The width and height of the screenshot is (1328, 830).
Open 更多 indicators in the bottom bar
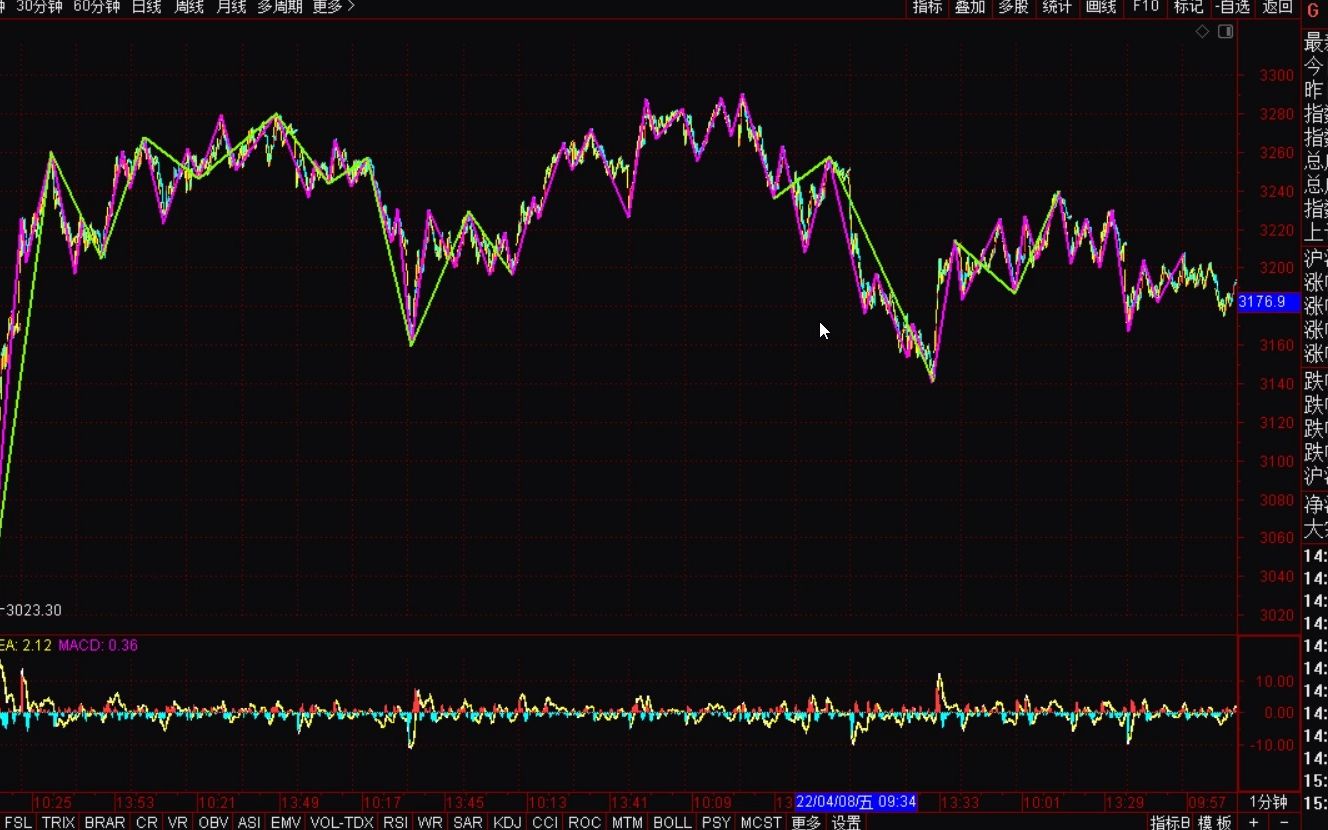806,822
